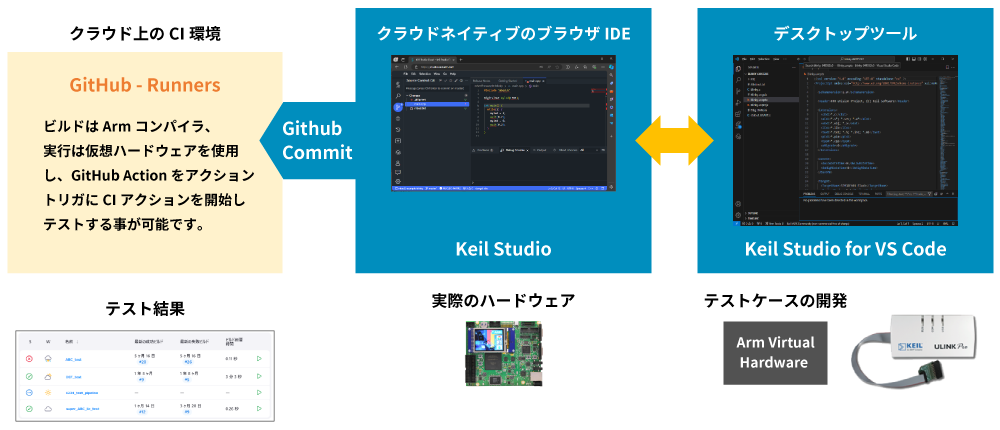Open File menu in VS Code window
The image size is (1000, 430).
(x=744, y=59)
